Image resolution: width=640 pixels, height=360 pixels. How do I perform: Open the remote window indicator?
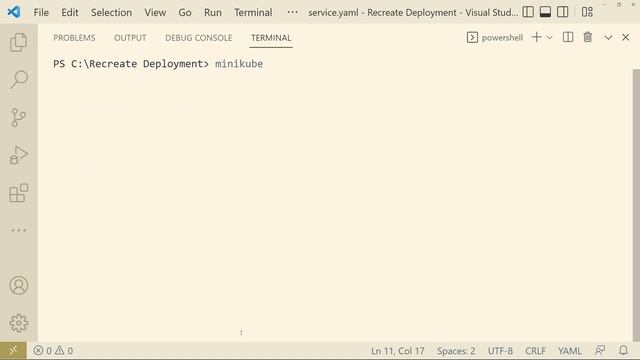[13, 351]
